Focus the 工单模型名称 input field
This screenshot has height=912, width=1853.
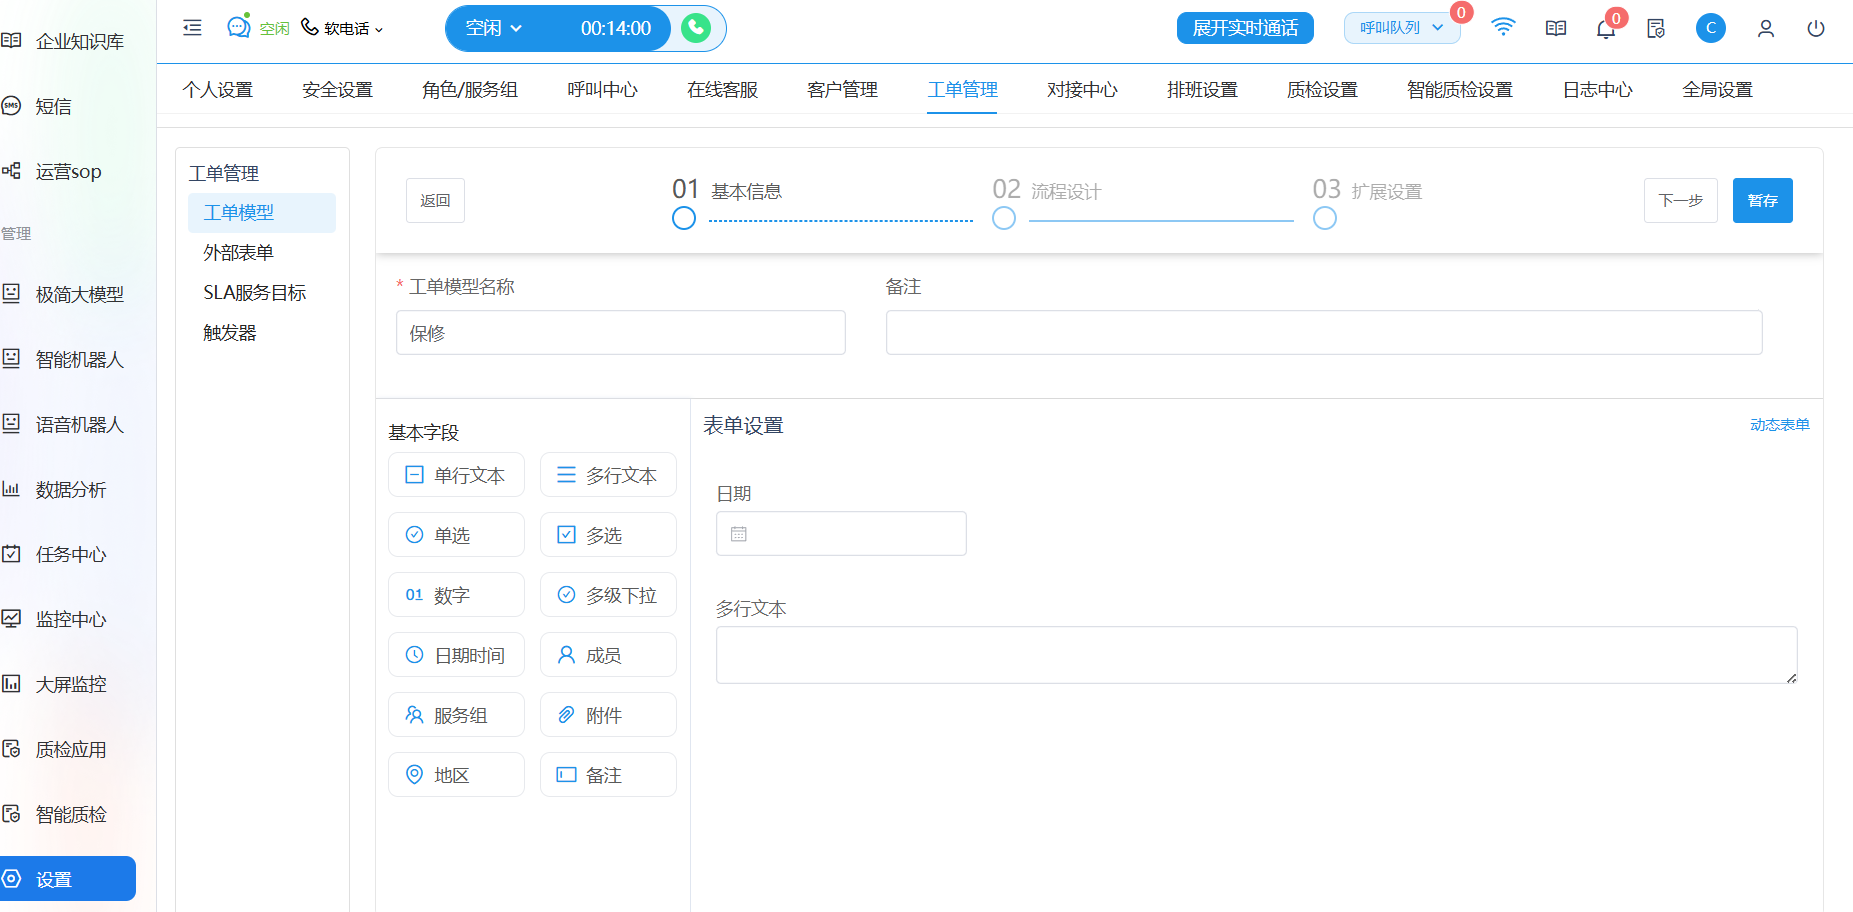pos(621,333)
